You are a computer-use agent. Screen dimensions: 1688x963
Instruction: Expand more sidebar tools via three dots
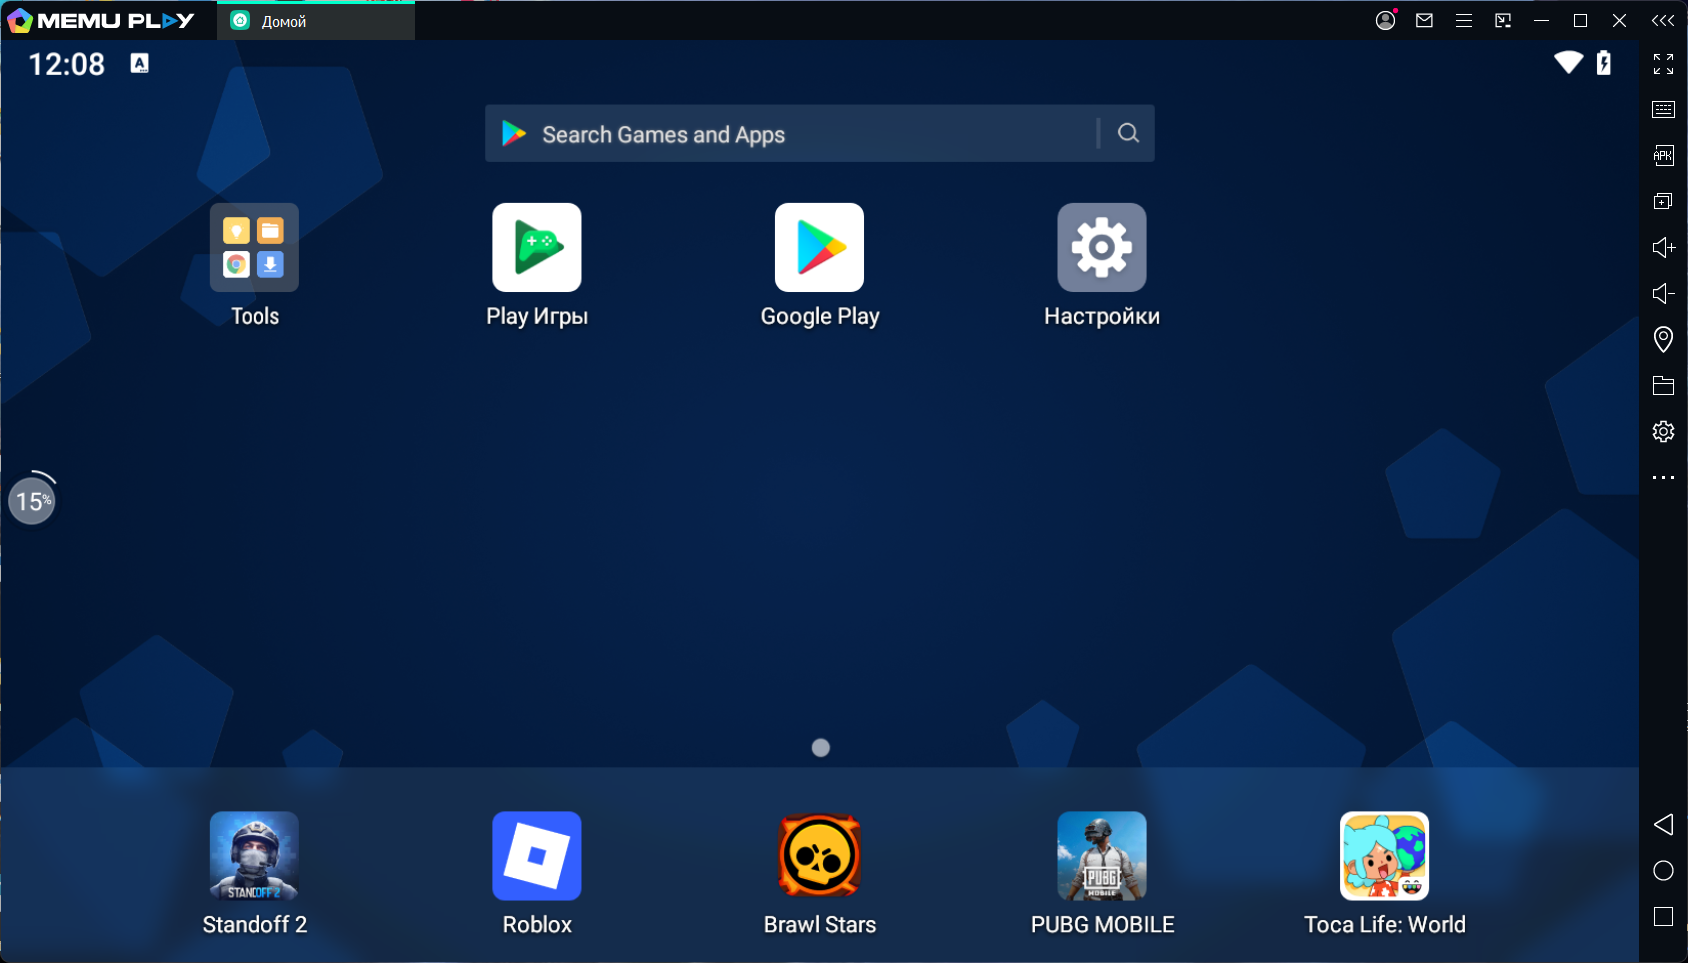1663,478
